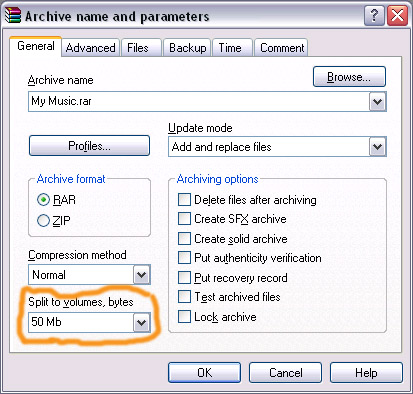The width and height of the screenshot is (413, 394).
Task: Go to the Backup tab
Action: (x=187, y=48)
